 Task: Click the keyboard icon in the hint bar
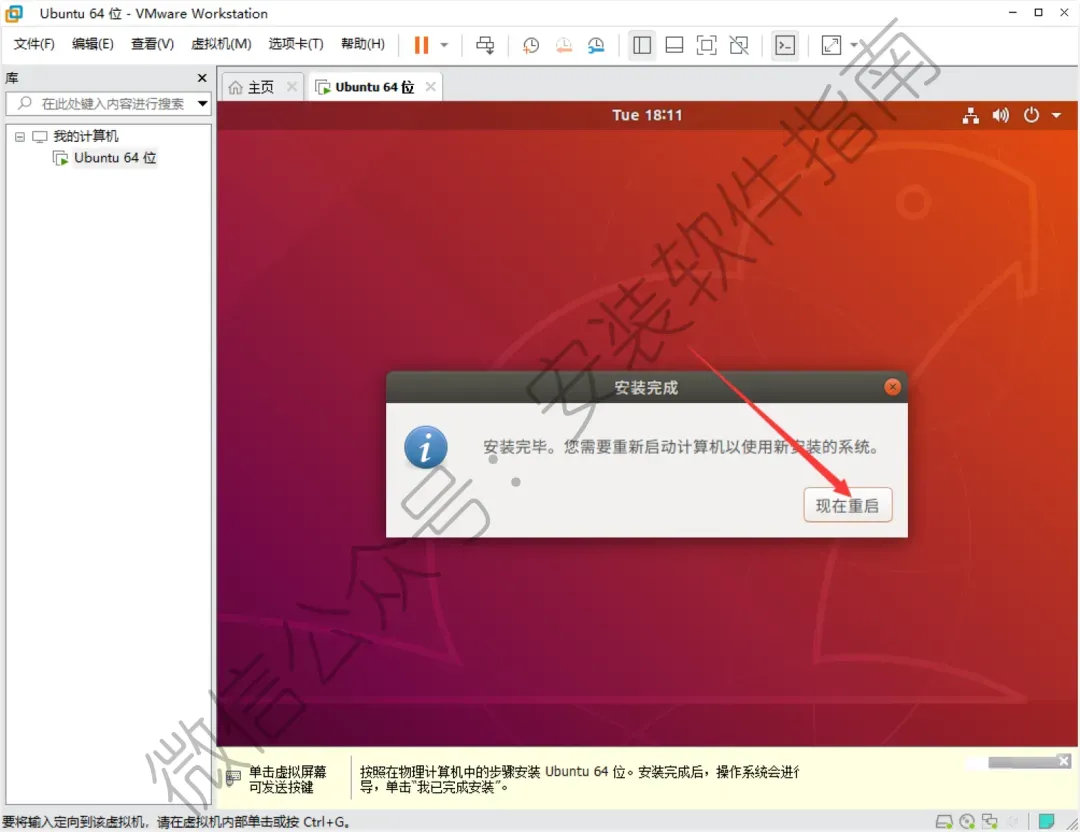tap(233, 778)
